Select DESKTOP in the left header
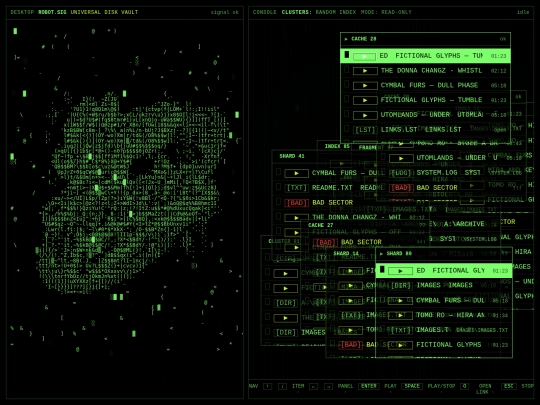This screenshot has height=405, width=540. tap(22, 12)
